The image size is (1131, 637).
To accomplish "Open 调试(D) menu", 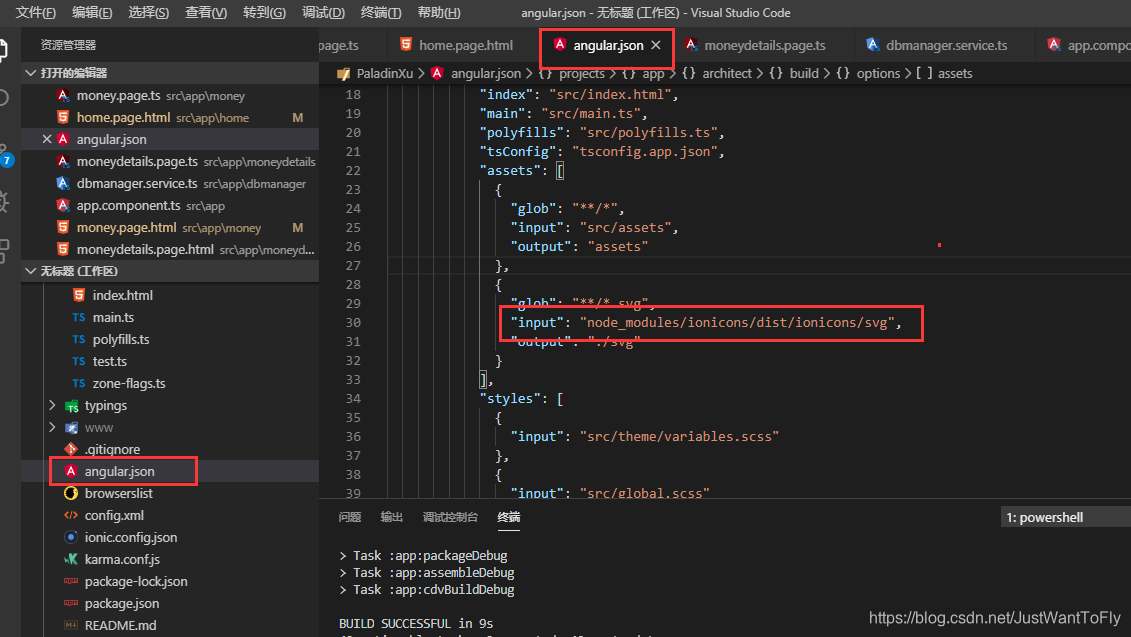I will (323, 13).
